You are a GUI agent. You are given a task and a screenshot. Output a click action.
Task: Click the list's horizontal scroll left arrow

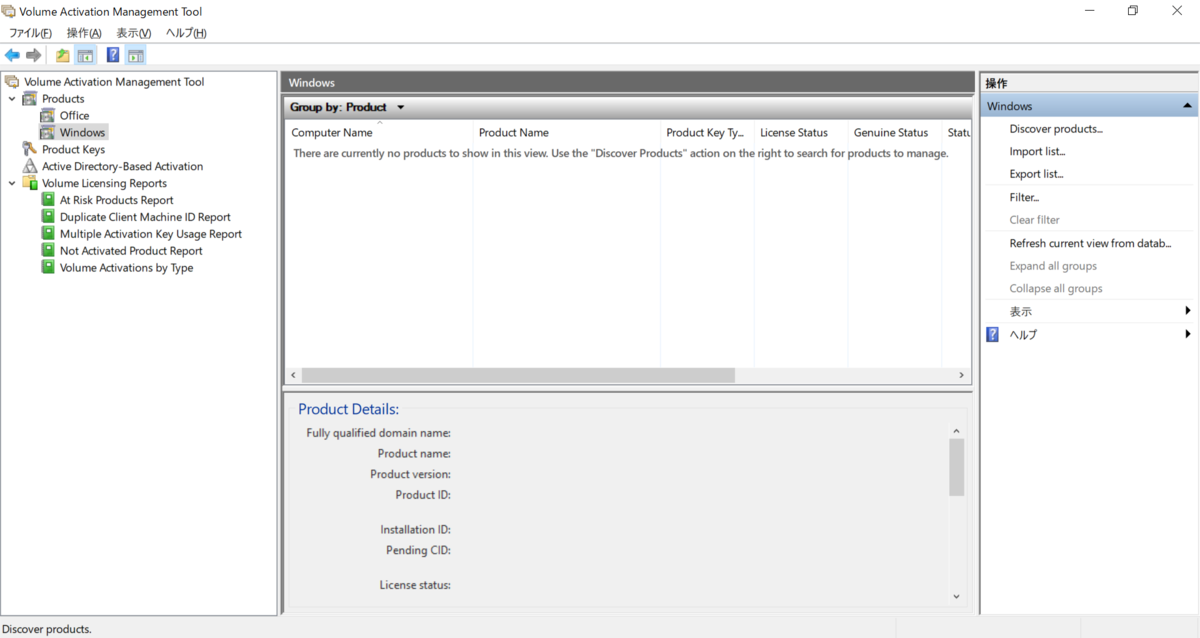point(293,375)
